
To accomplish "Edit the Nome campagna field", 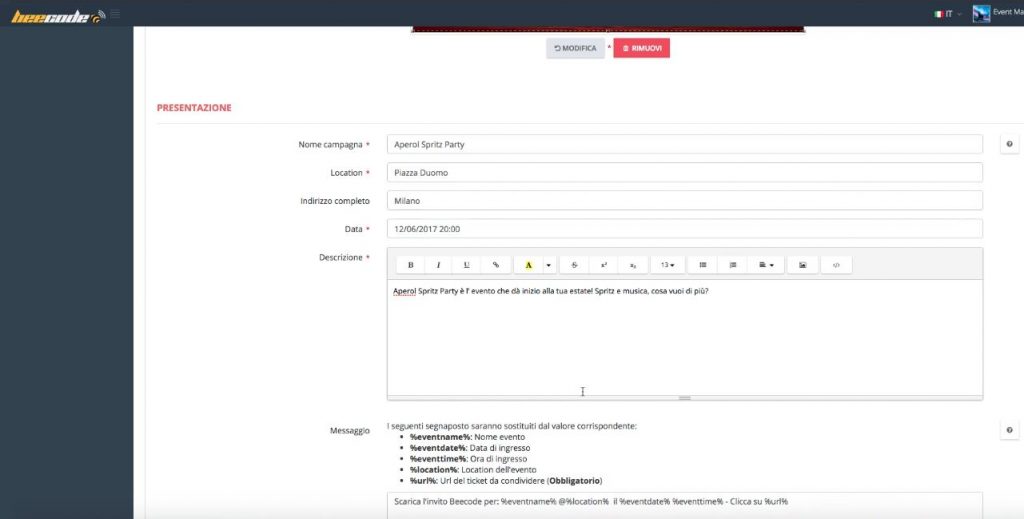I will [684, 144].
